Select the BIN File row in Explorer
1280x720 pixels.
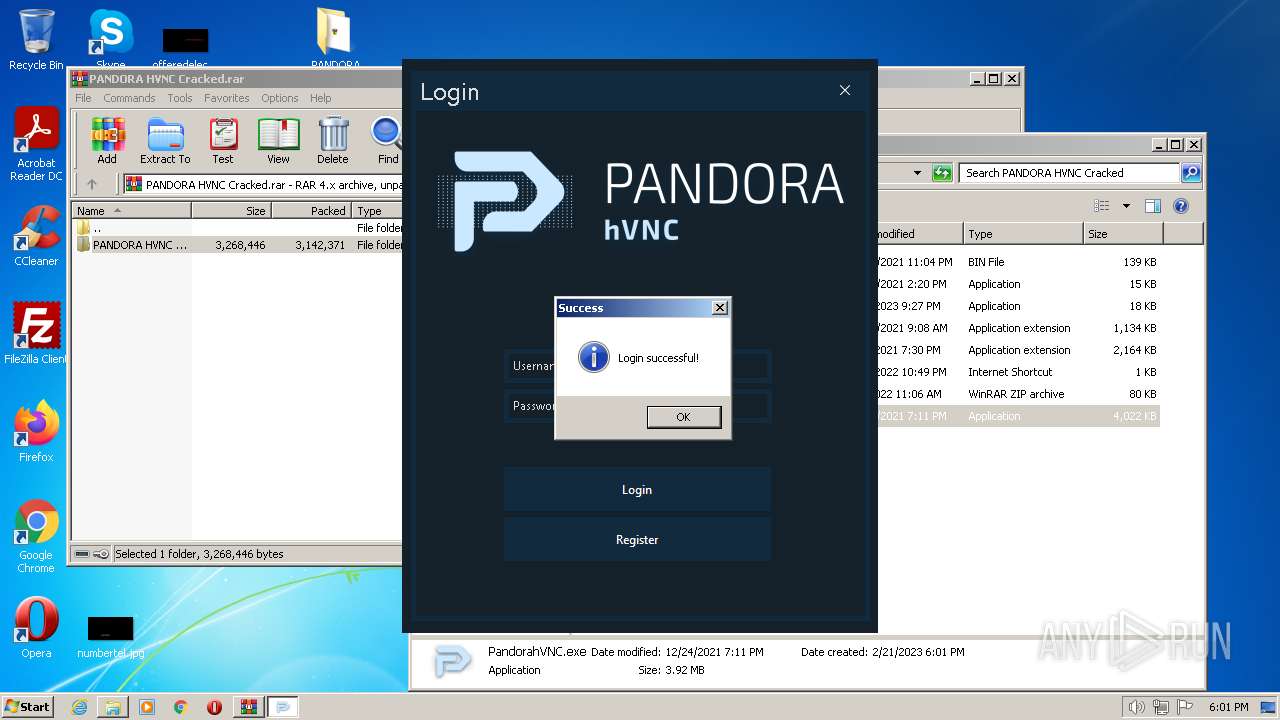click(1018, 262)
